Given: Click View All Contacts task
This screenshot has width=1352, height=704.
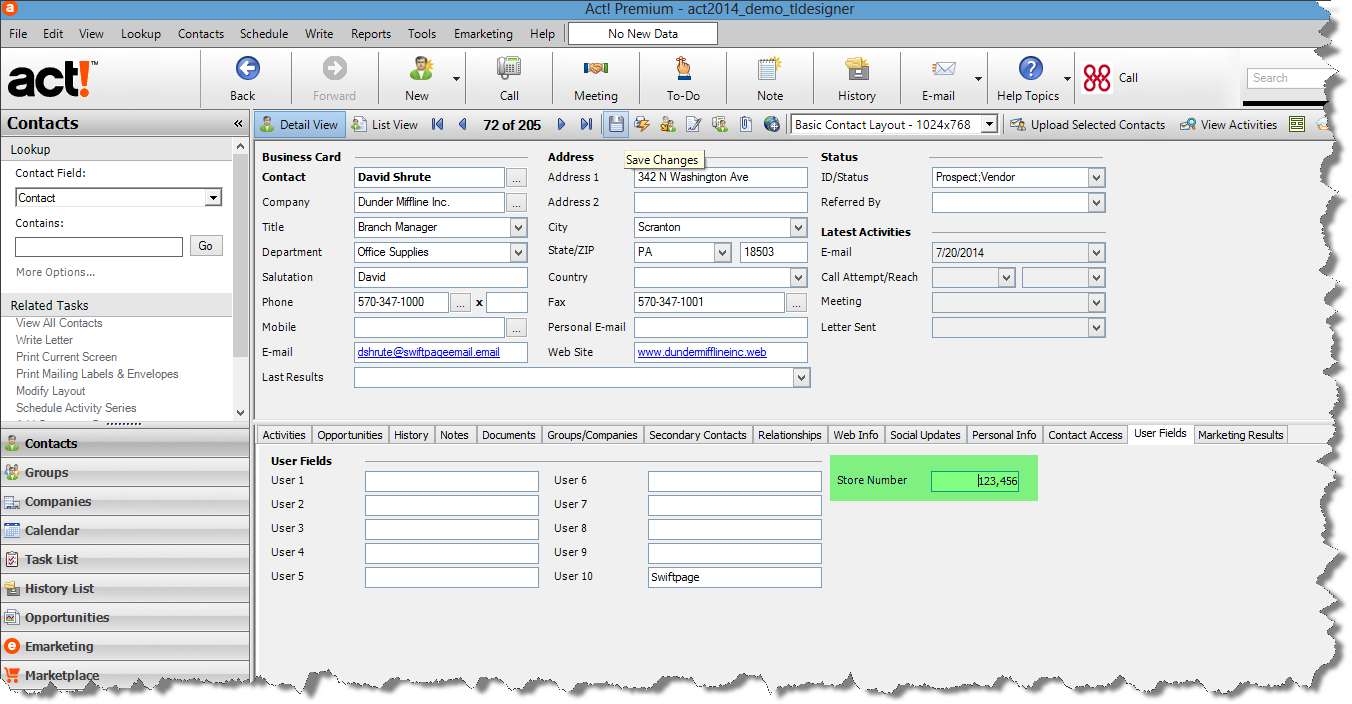Looking at the screenshot, I should coord(59,323).
